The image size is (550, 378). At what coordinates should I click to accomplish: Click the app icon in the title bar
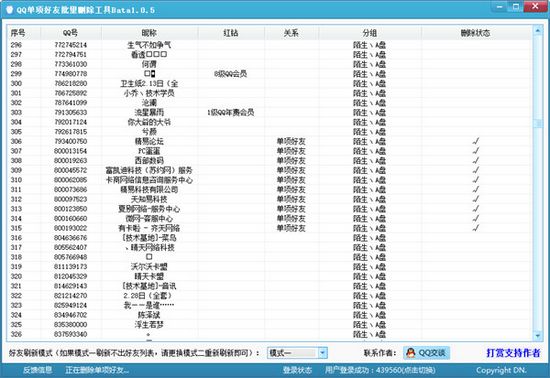[x=9, y=9]
